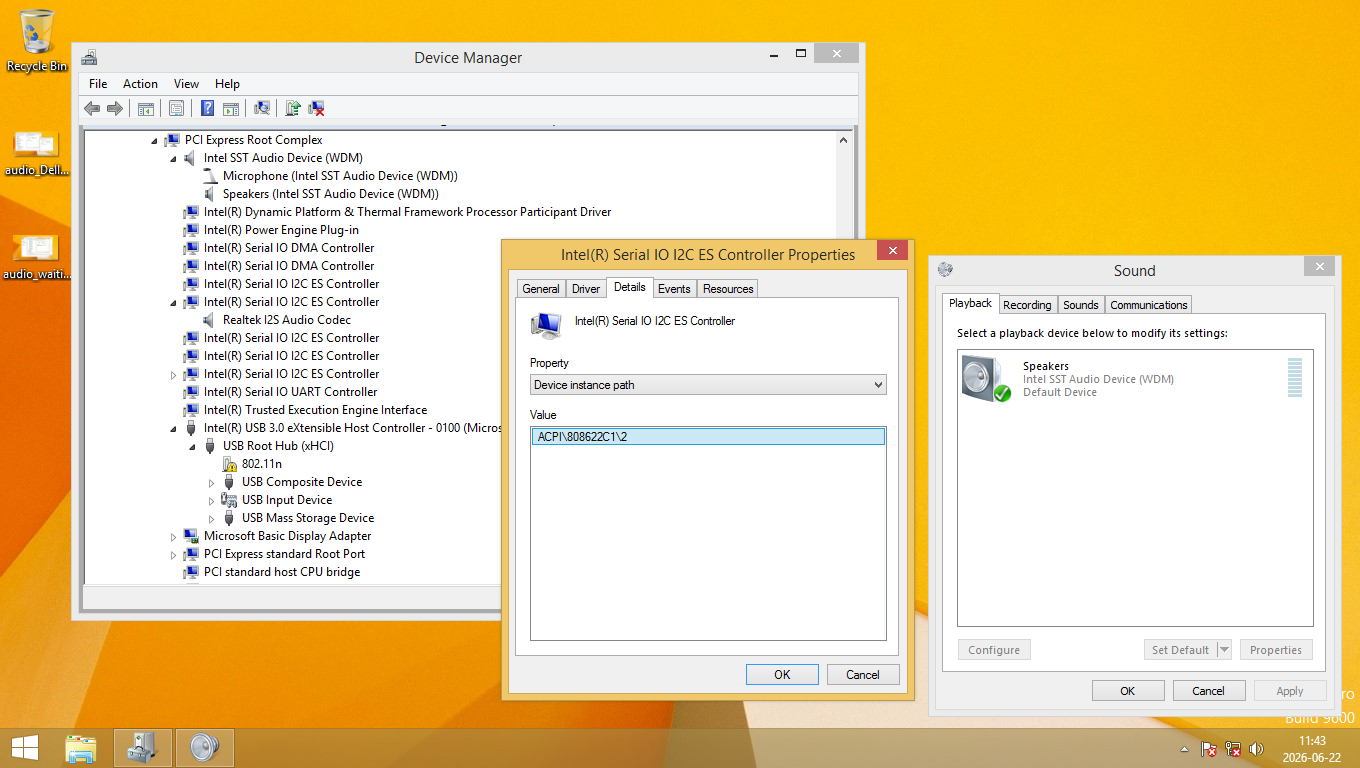Open the Set Default dropdown arrow
The height and width of the screenshot is (768, 1360).
pos(1224,650)
